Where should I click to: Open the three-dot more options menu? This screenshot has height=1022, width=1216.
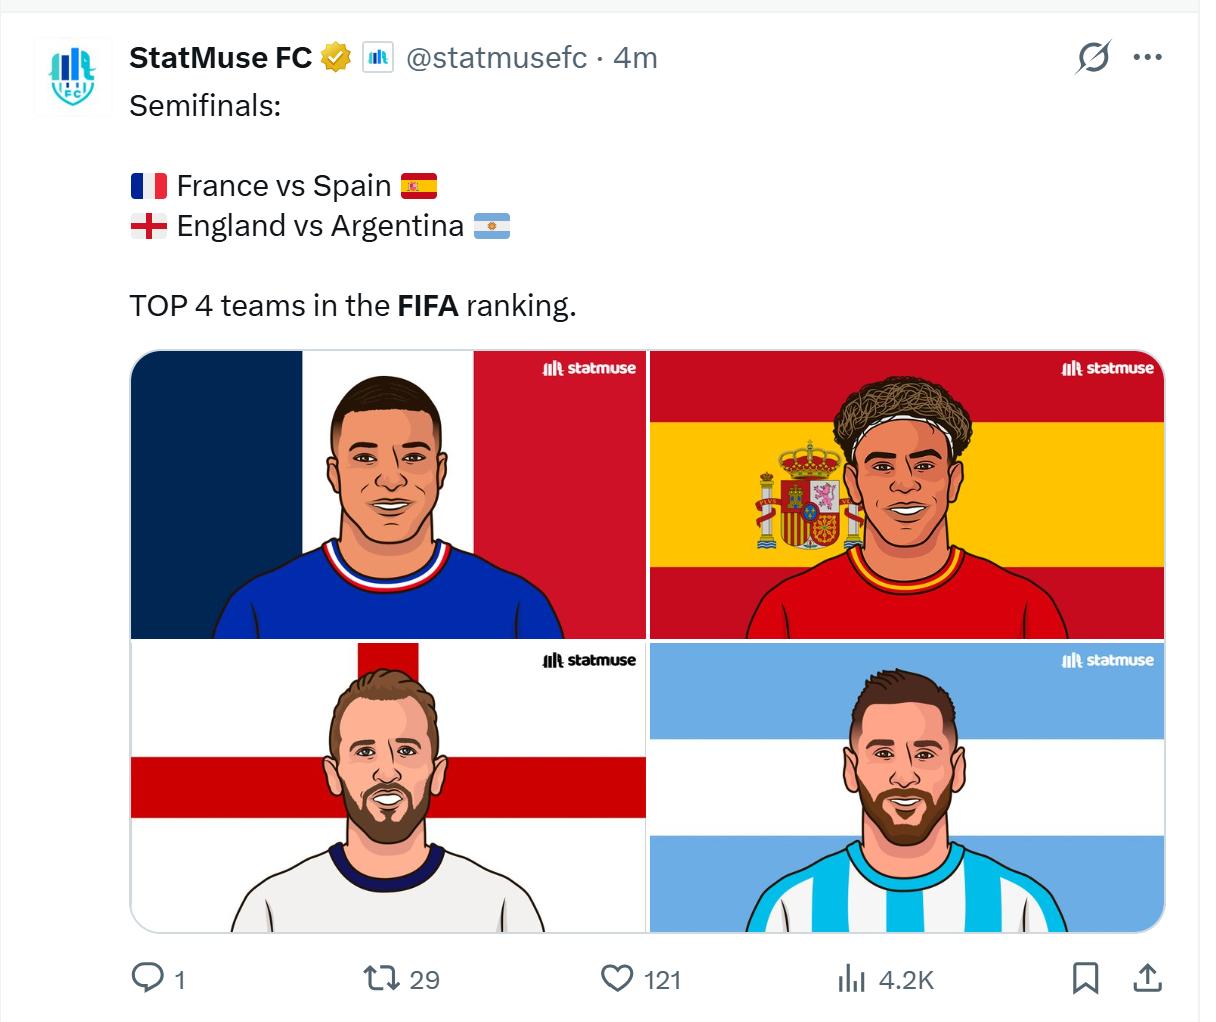1147,58
